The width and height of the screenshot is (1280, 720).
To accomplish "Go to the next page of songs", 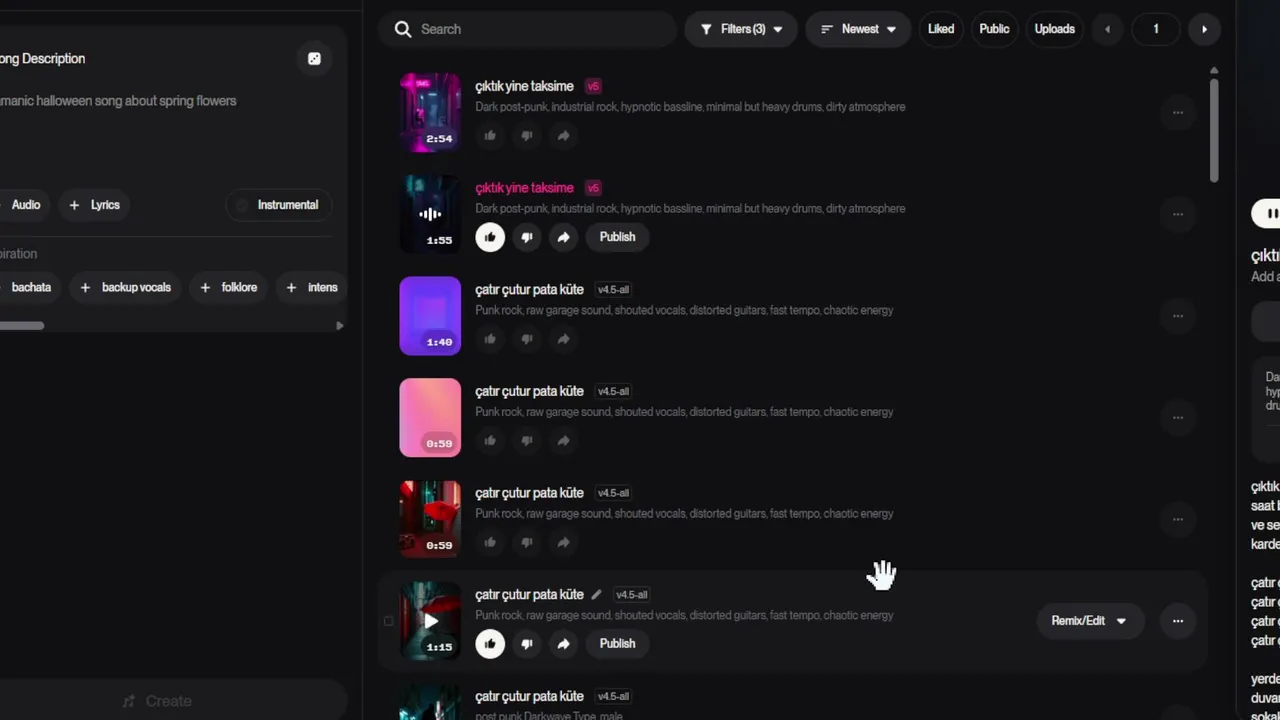I will [x=1204, y=29].
